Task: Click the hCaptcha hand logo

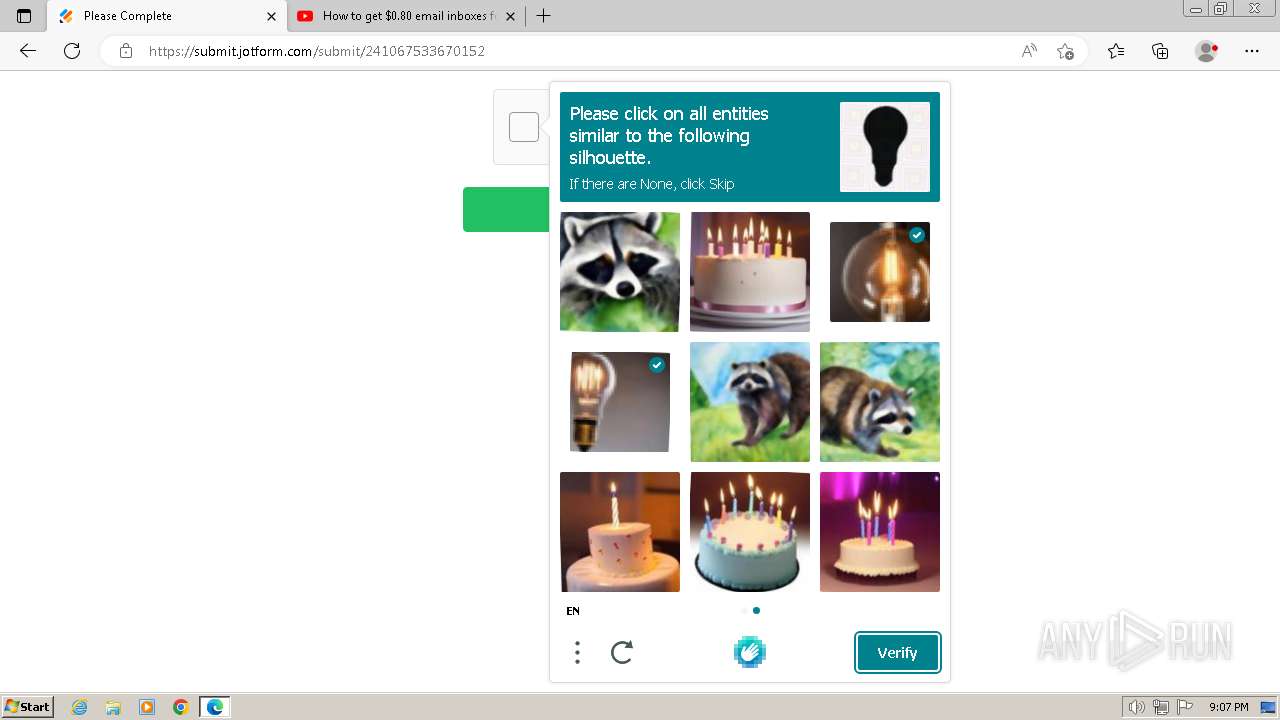Action: [x=749, y=652]
